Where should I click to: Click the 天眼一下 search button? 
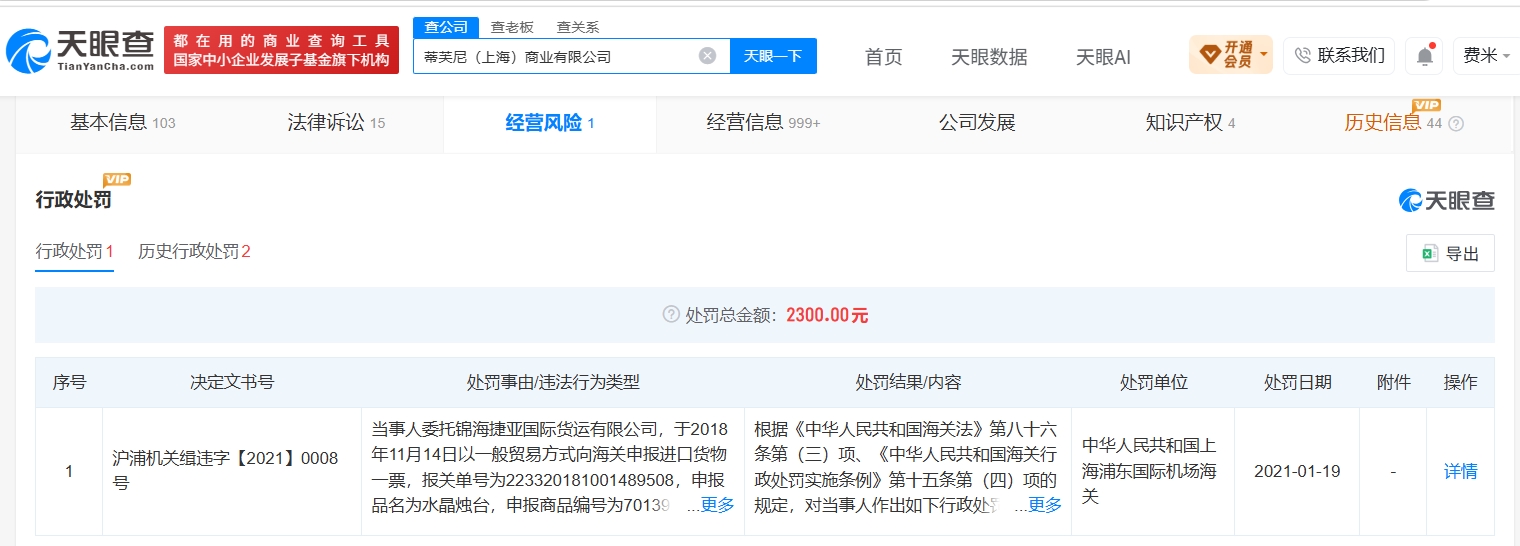[773, 56]
